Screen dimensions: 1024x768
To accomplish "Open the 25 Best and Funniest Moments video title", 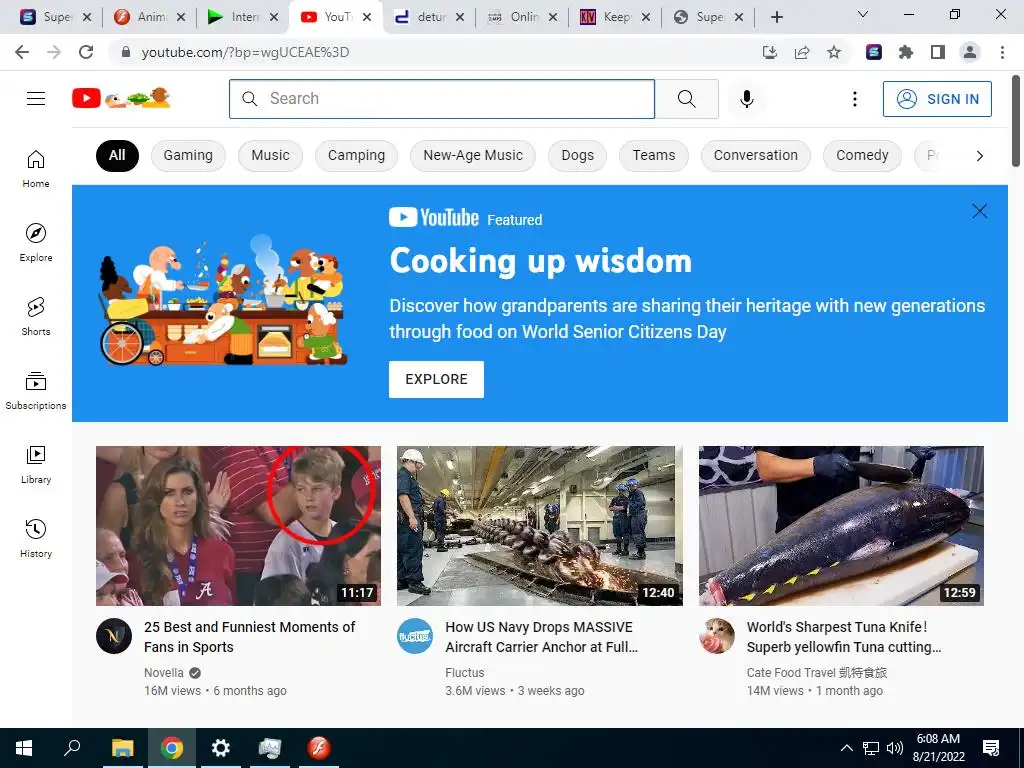I will [249, 637].
